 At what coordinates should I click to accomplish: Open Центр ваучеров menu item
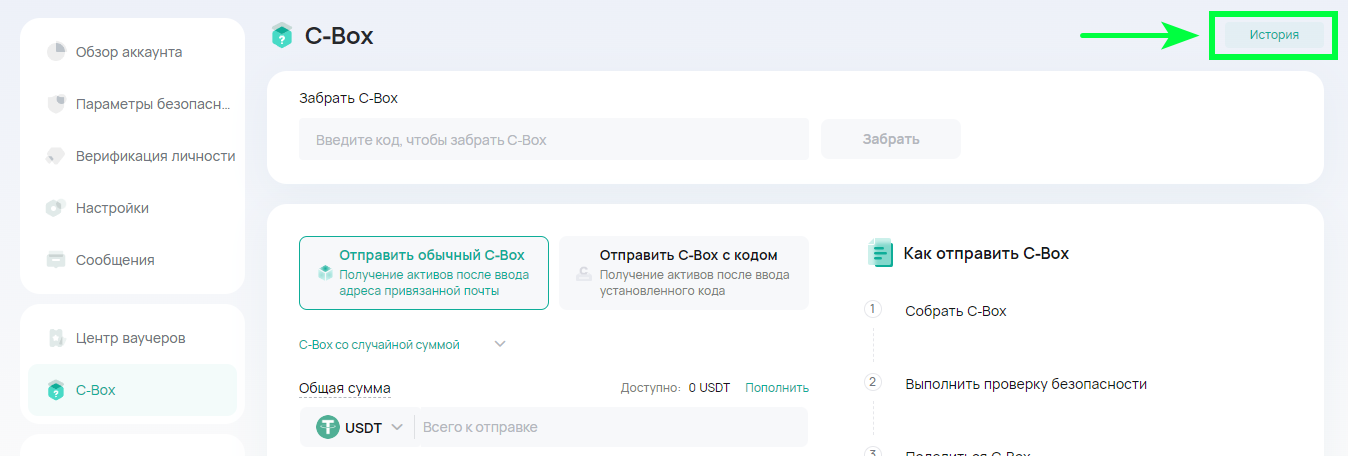coord(132,338)
